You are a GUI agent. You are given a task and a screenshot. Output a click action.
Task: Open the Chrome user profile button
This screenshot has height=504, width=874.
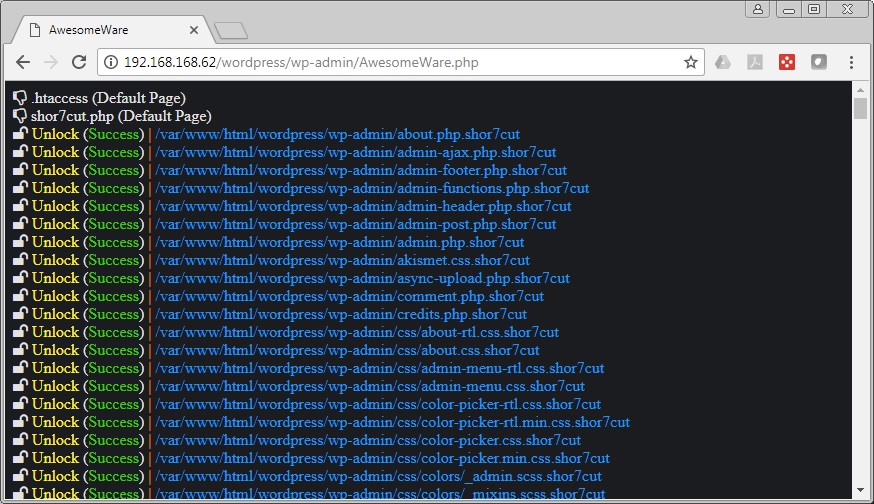758,9
